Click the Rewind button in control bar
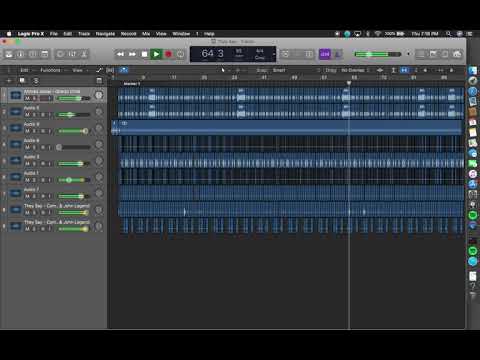The height and width of the screenshot is (360, 480). (x=120, y=54)
